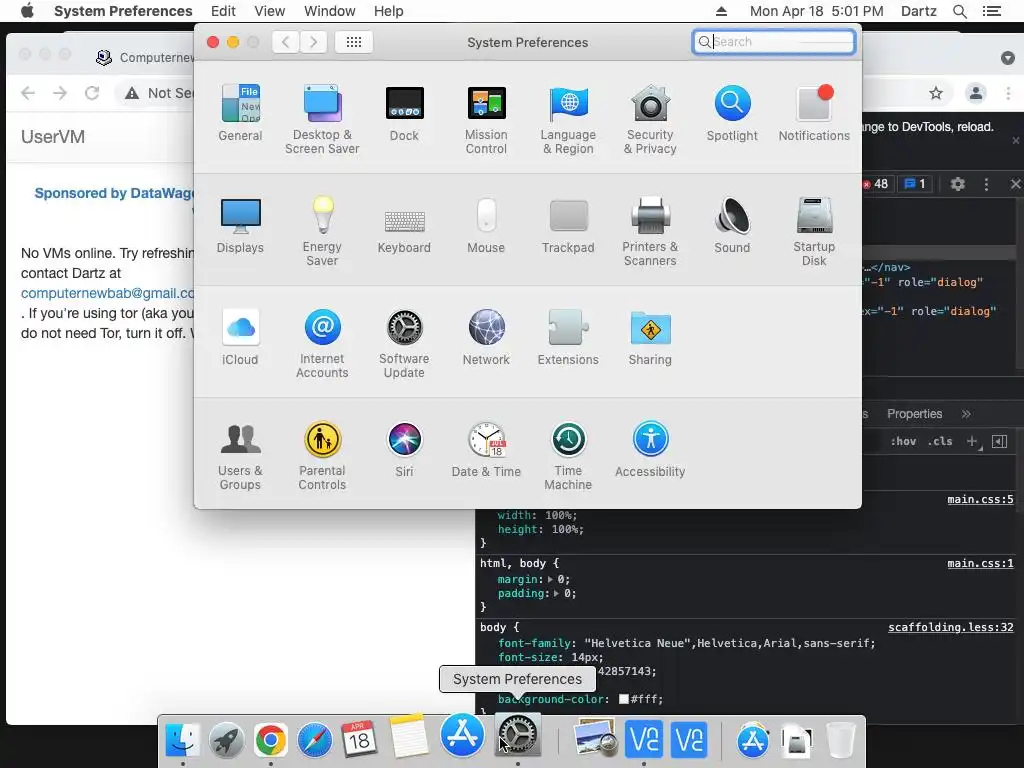Open Notification Center from menu bar
The height and width of the screenshot is (768, 1024).
992,11
